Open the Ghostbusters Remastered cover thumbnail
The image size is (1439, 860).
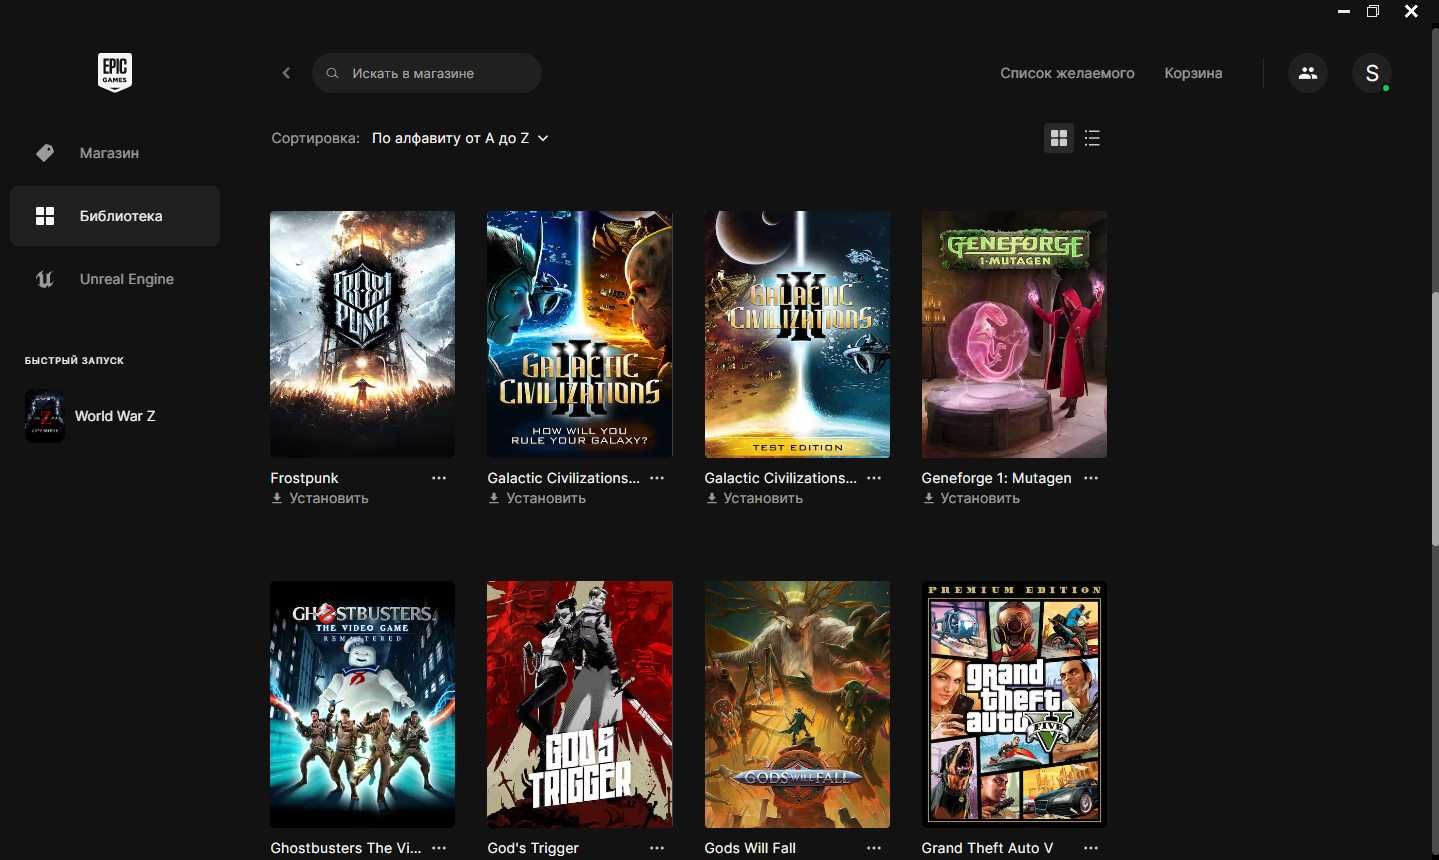[362, 704]
